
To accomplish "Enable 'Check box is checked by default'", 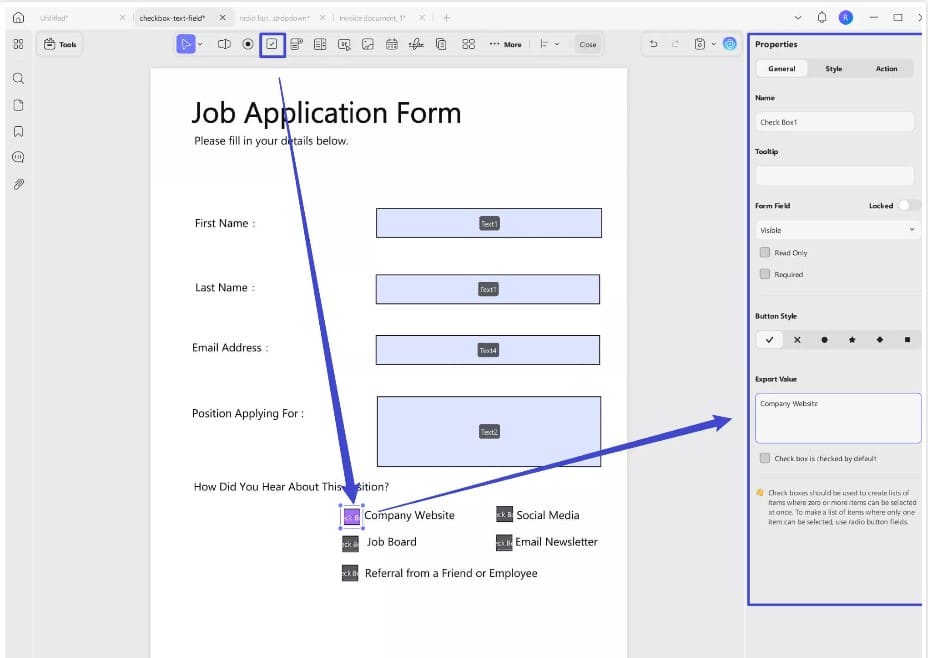I will [763, 458].
